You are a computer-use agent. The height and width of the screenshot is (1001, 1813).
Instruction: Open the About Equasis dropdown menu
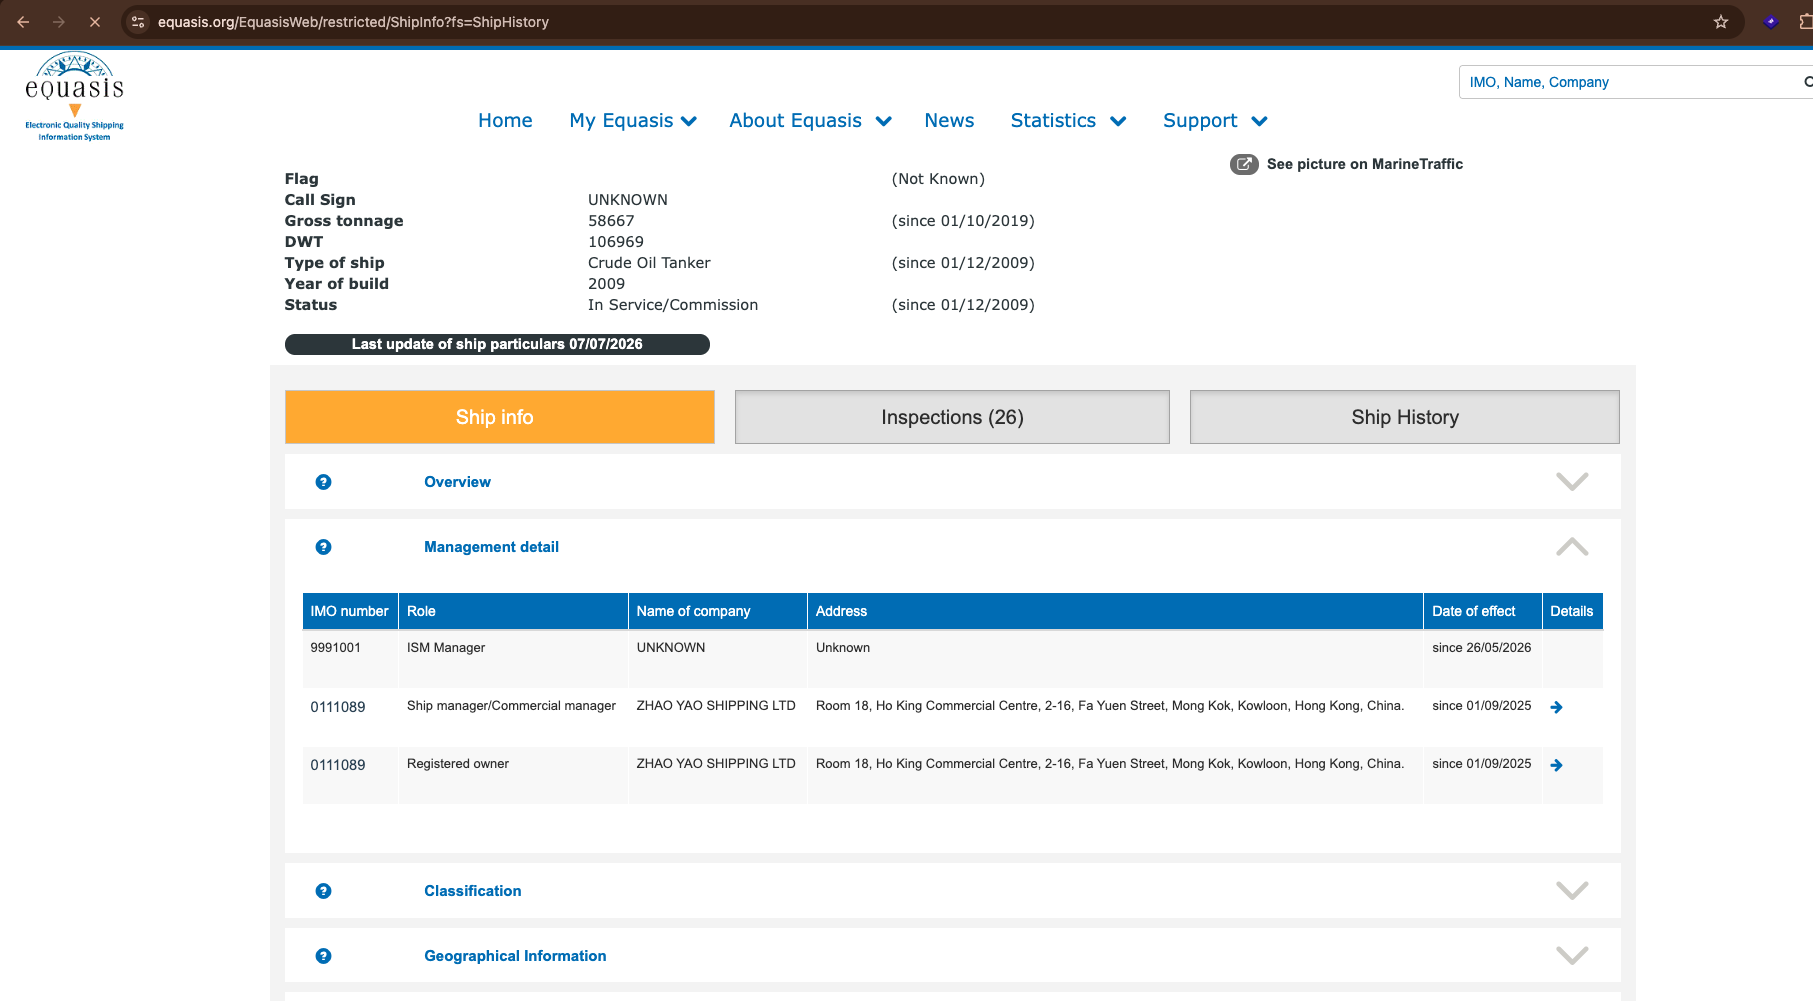coord(810,121)
